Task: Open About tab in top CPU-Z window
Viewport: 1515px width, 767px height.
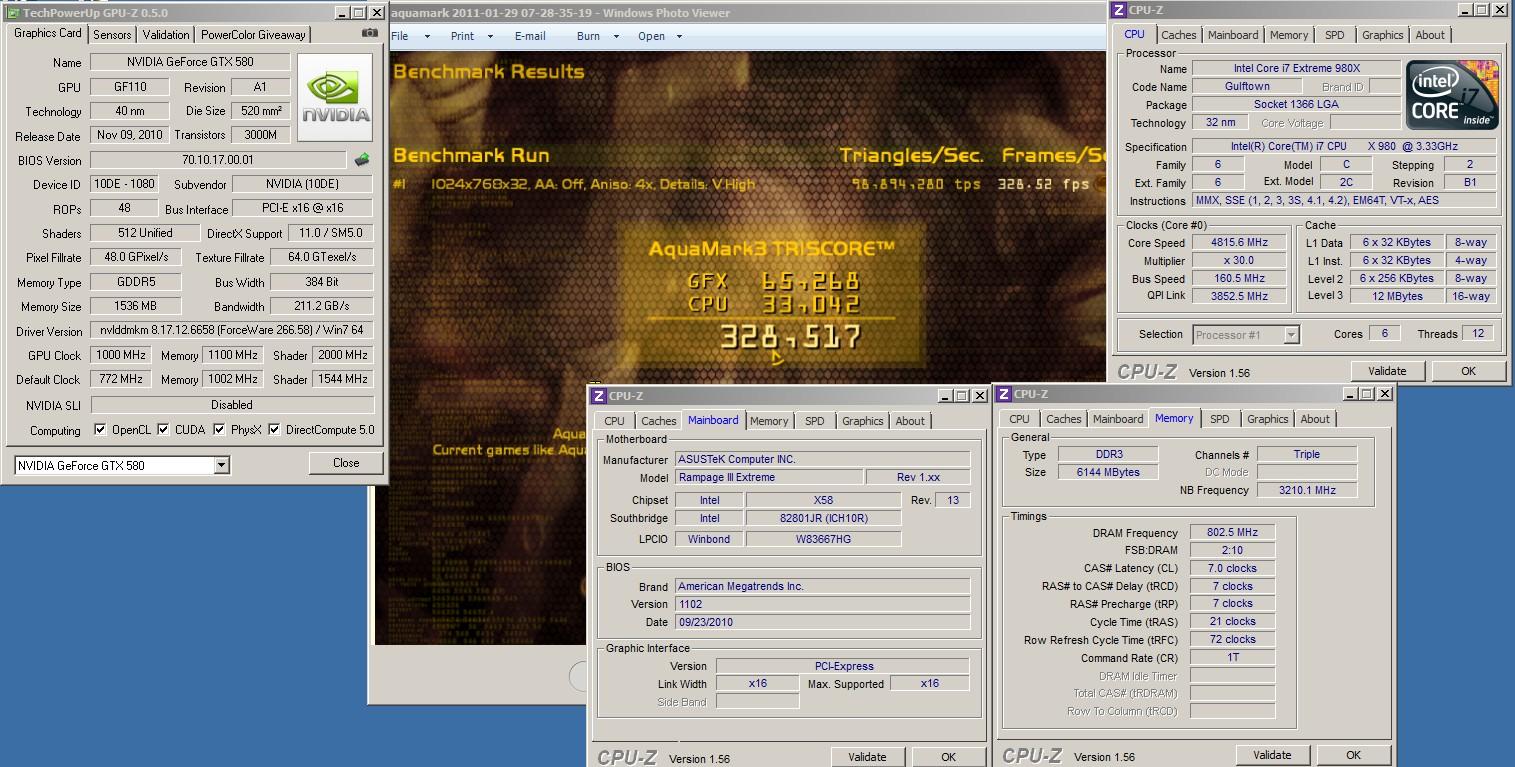Action: click(1430, 35)
